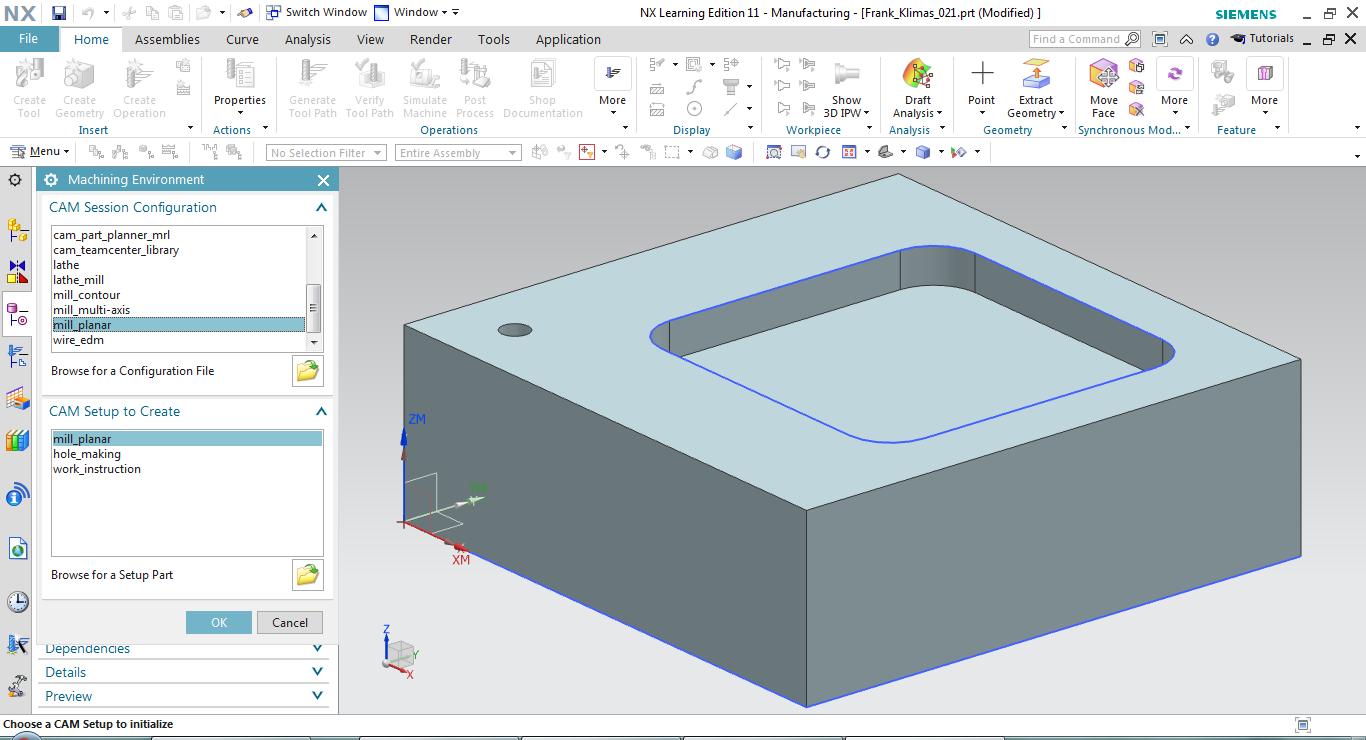Image resolution: width=1366 pixels, height=740 pixels.
Task: Open the No Selection Filter dropdown
Action: (327, 153)
